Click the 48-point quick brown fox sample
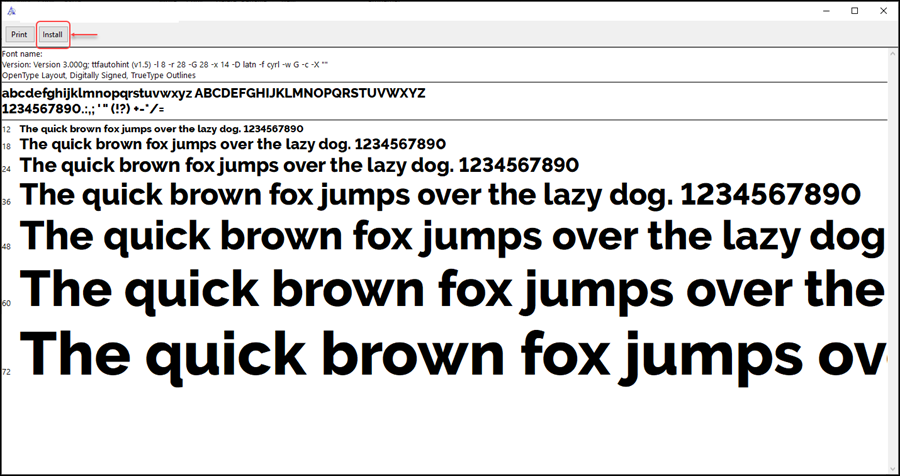The image size is (900, 476). pos(452,237)
